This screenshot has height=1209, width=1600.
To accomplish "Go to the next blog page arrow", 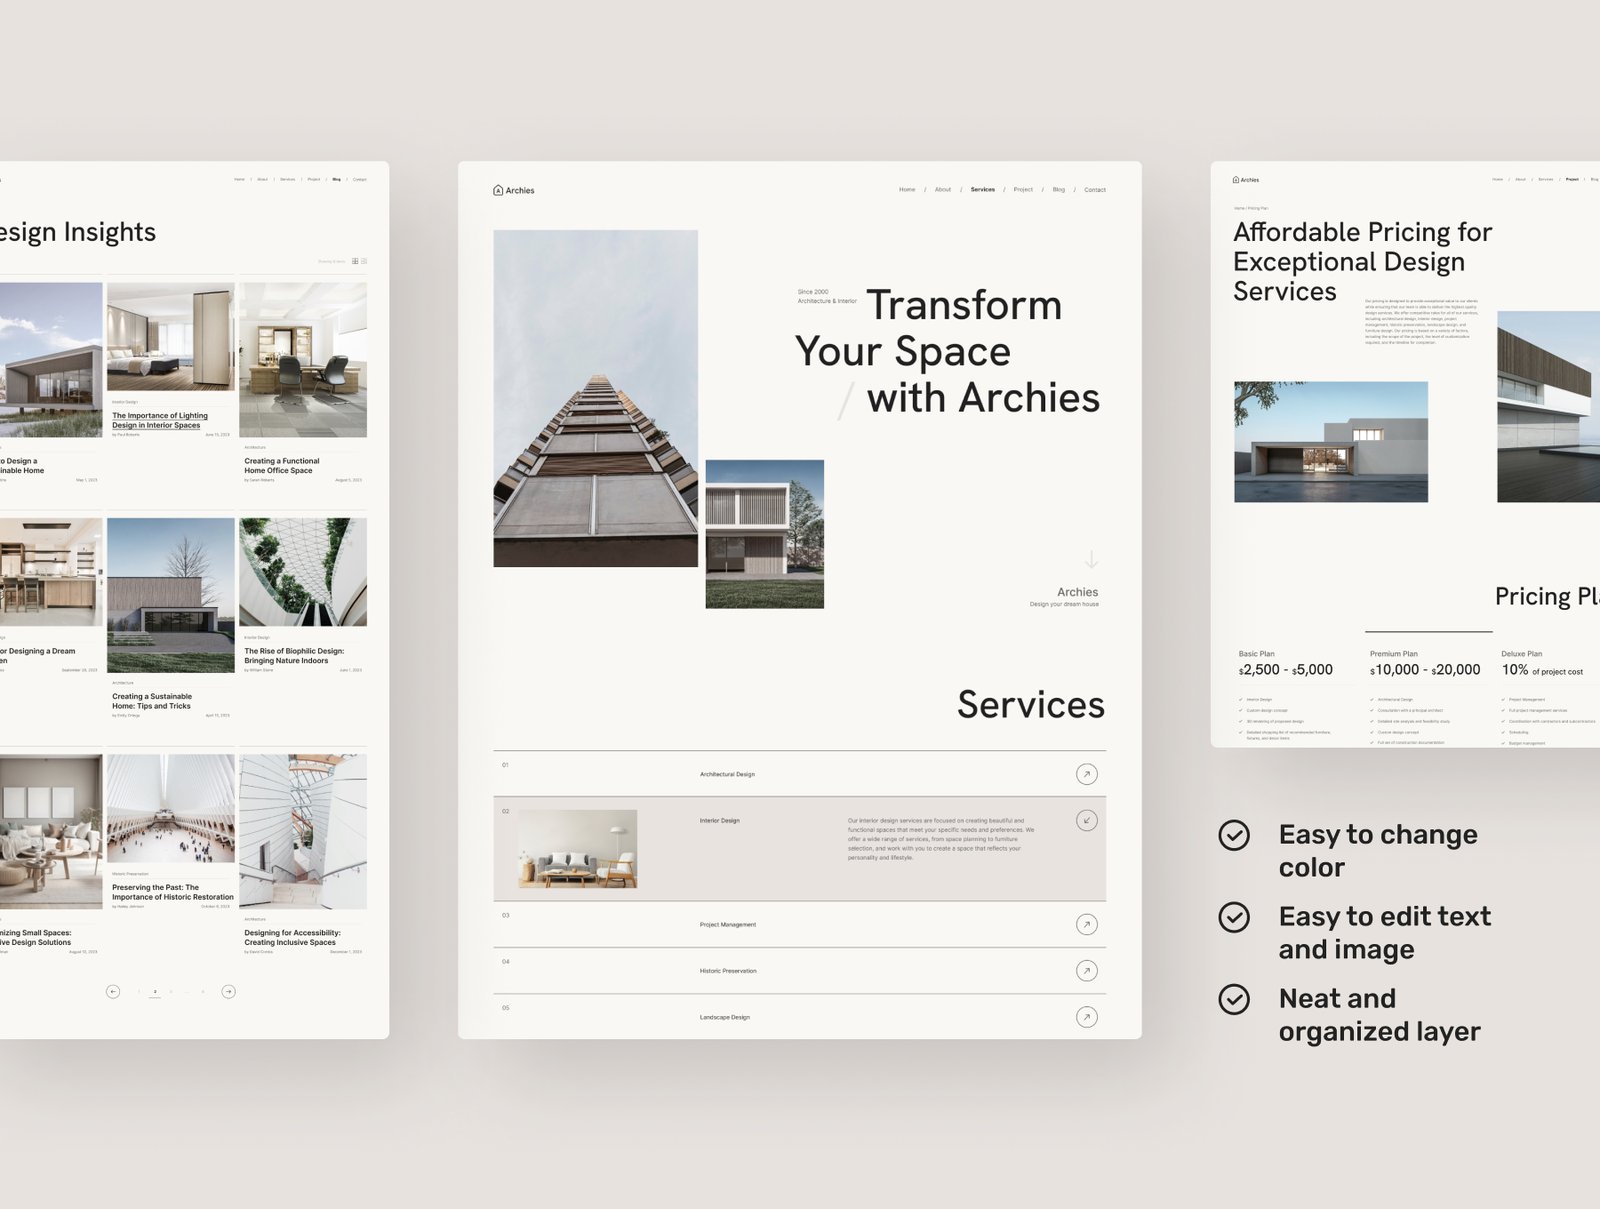I will [228, 992].
